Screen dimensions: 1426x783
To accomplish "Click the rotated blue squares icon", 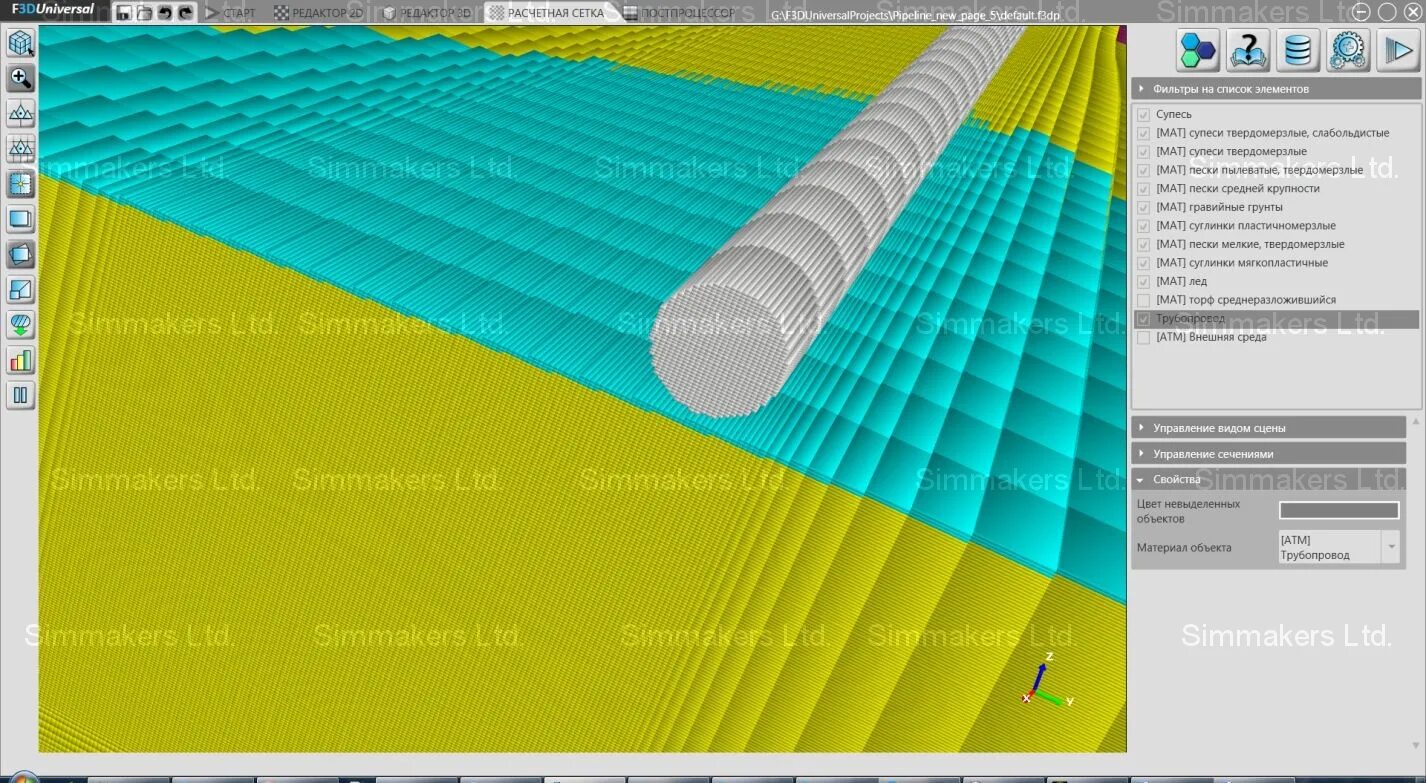I will coord(21,255).
